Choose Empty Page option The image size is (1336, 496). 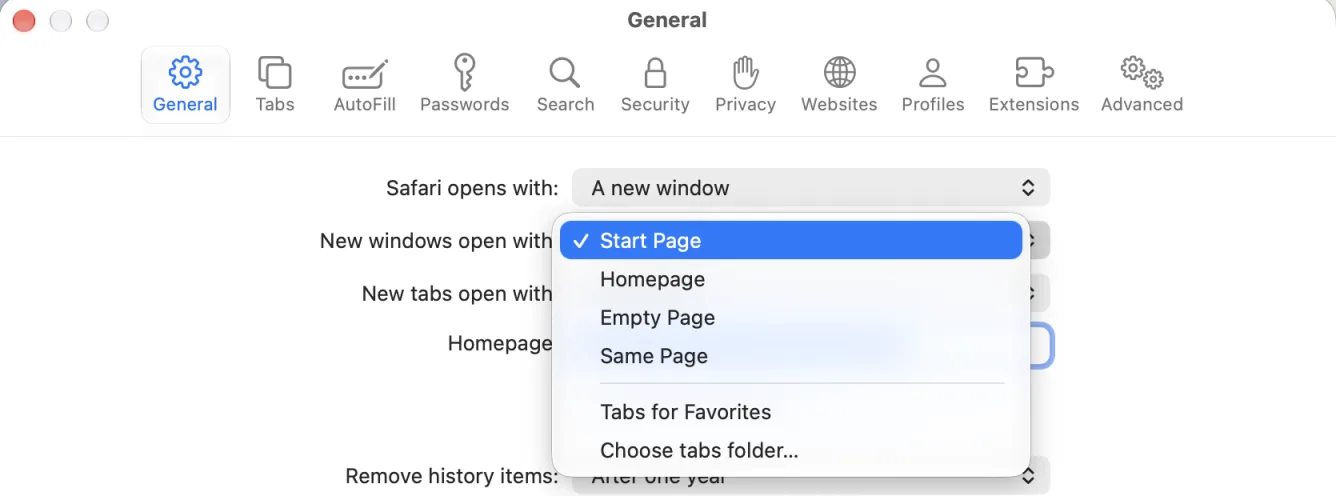(x=791, y=318)
